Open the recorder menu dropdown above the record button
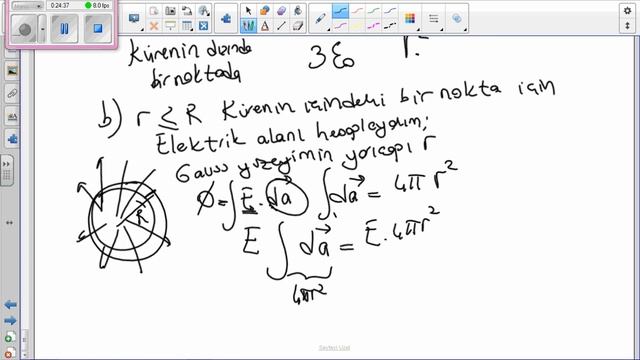 point(27,6)
